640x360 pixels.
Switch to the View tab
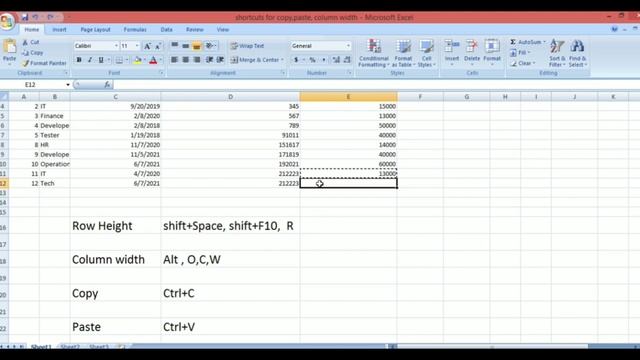[x=223, y=30]
